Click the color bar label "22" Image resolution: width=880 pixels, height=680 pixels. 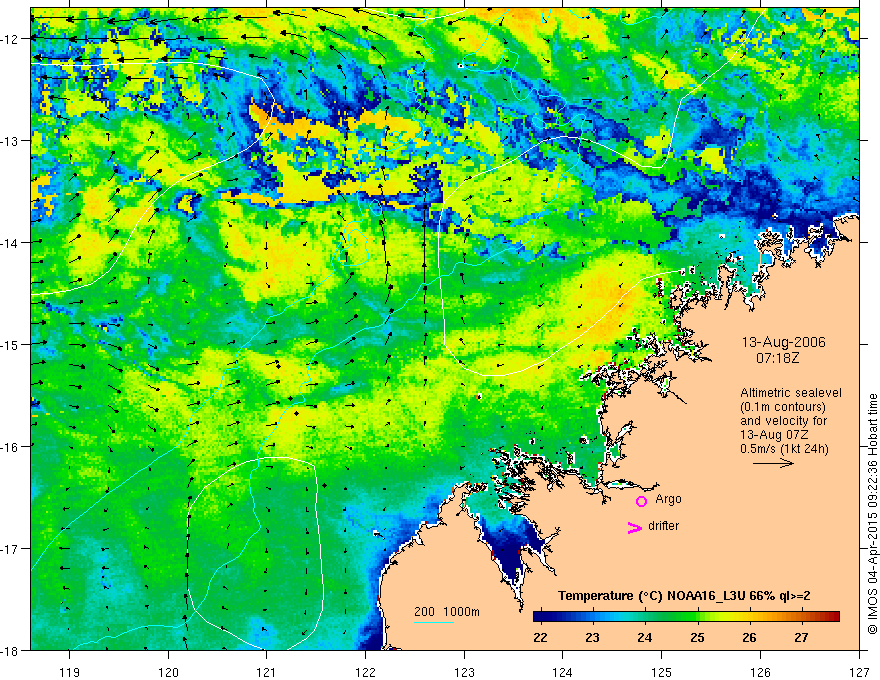540,637
